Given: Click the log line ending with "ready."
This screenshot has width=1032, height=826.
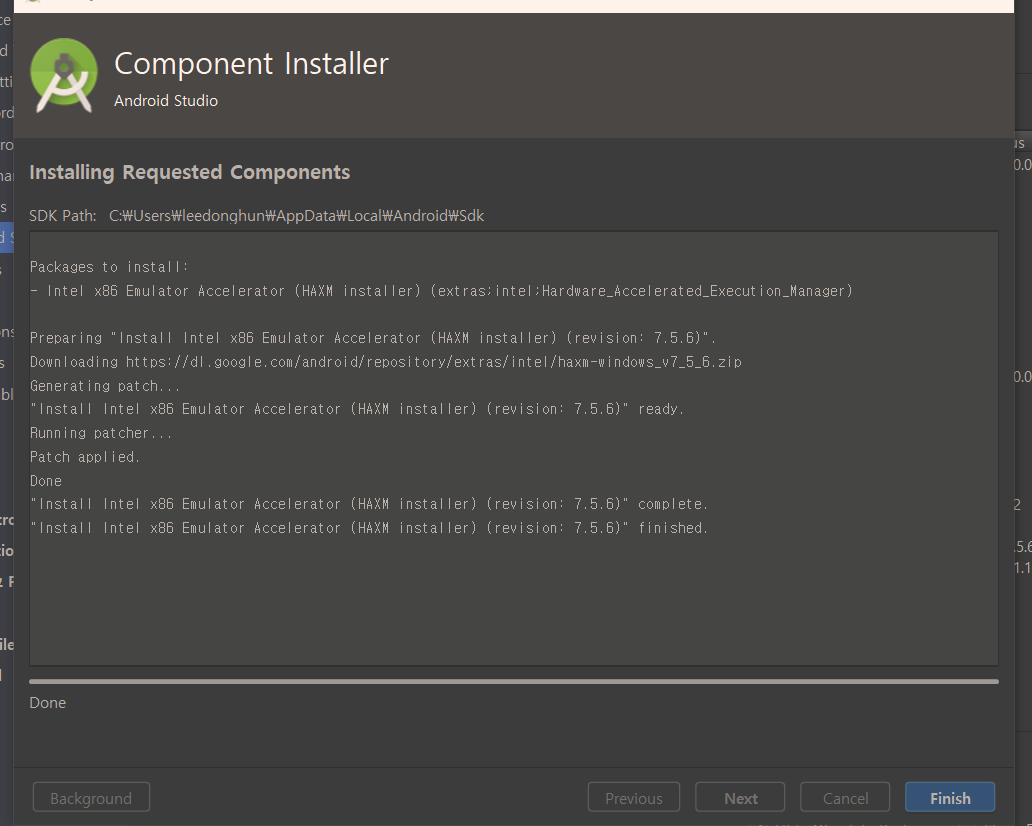Looking at the screenshot, I should (357, 409).
